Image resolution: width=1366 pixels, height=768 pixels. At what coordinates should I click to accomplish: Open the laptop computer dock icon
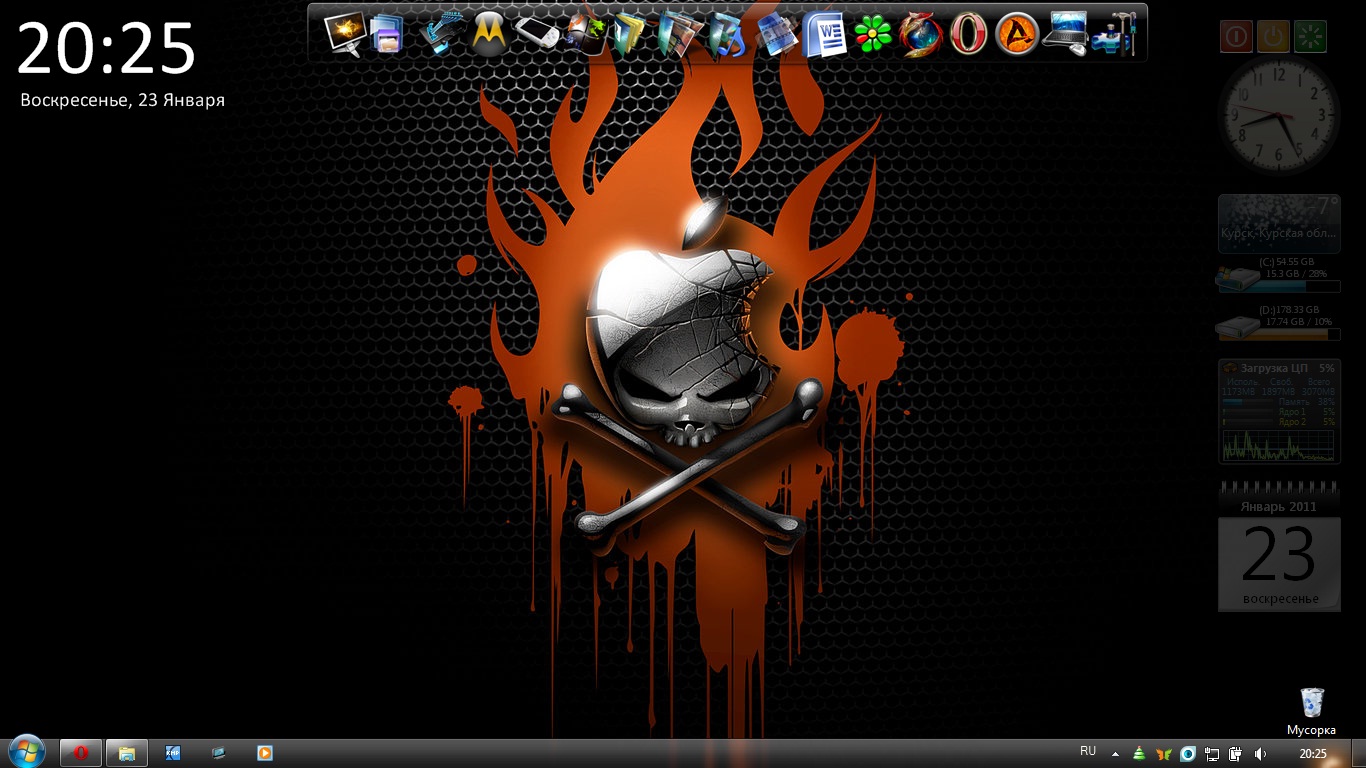(1064, 33)
